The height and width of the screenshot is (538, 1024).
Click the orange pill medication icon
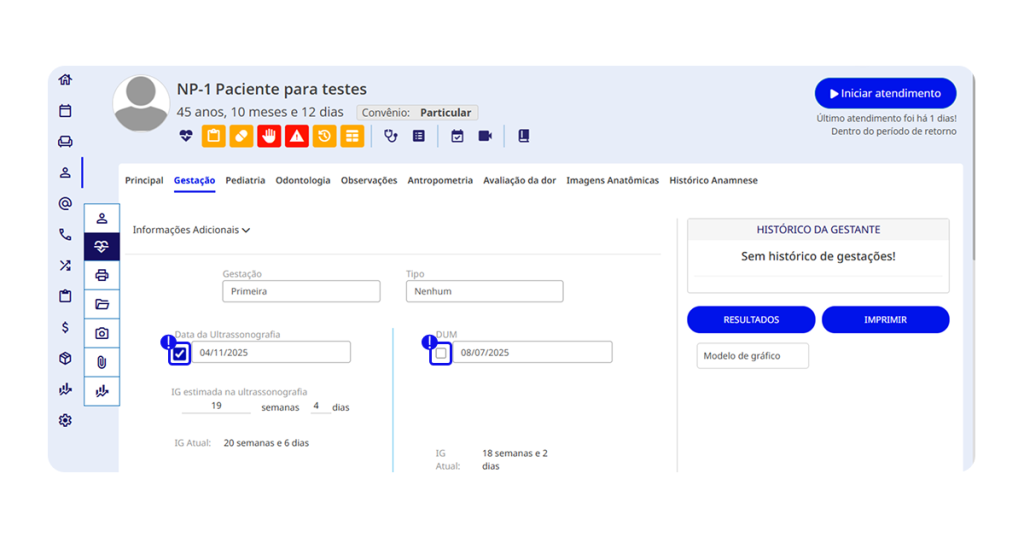pyautogui.click(x=241, y=136)
